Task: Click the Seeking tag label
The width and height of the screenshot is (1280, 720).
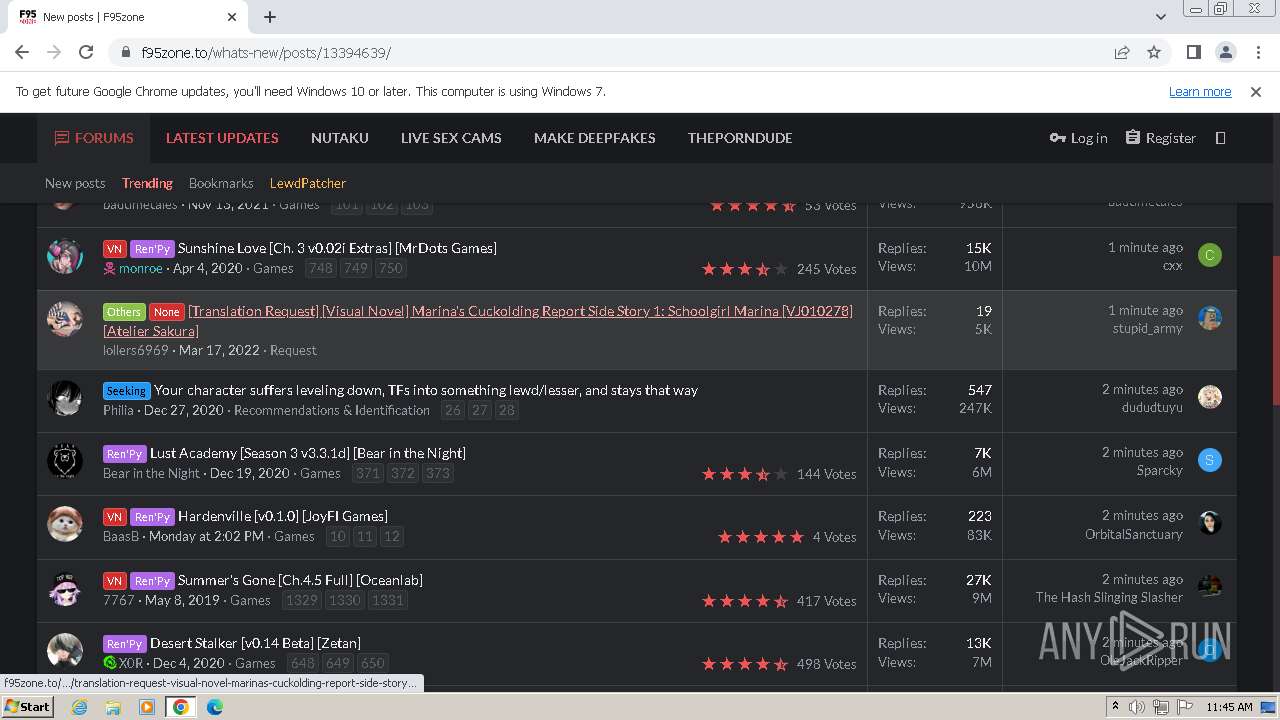Action: [x=126, y=390]
